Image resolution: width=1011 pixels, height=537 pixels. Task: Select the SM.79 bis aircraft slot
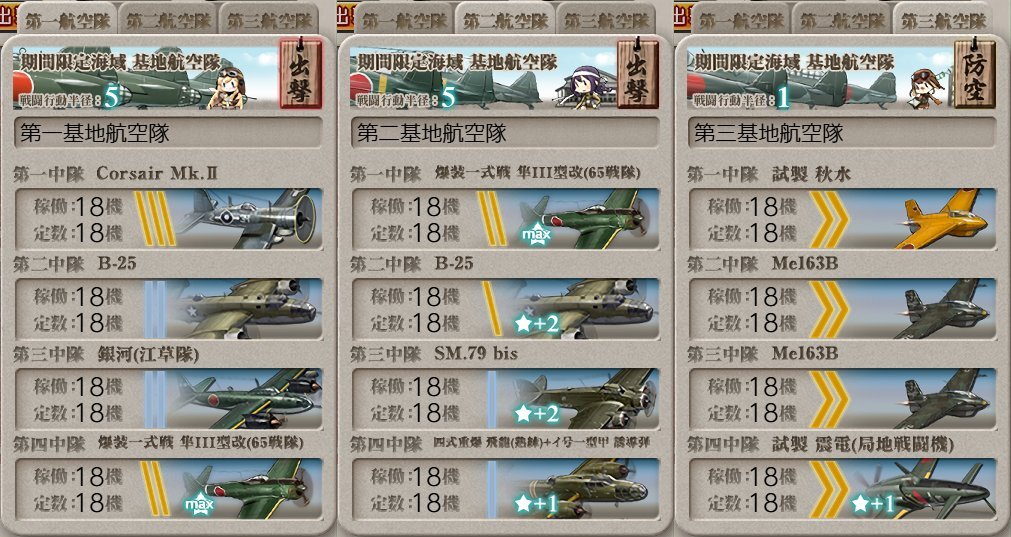click(x=505, y=398)
